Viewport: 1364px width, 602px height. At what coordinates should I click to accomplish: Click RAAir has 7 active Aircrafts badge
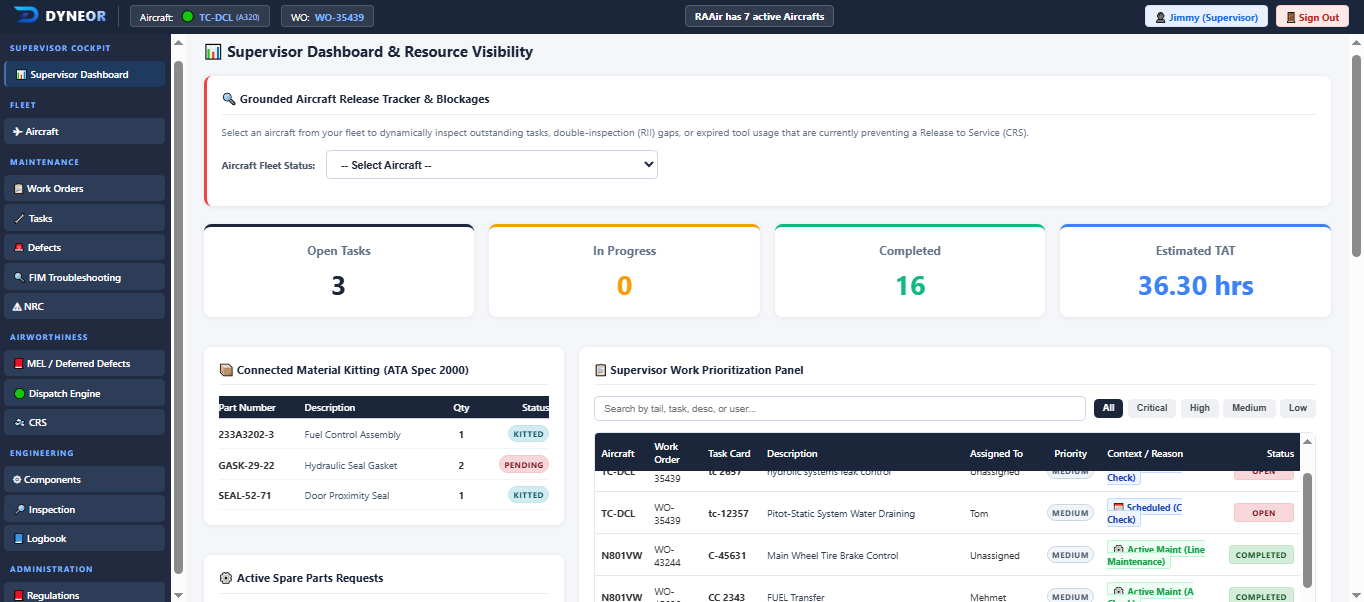(x=759, y=17)
